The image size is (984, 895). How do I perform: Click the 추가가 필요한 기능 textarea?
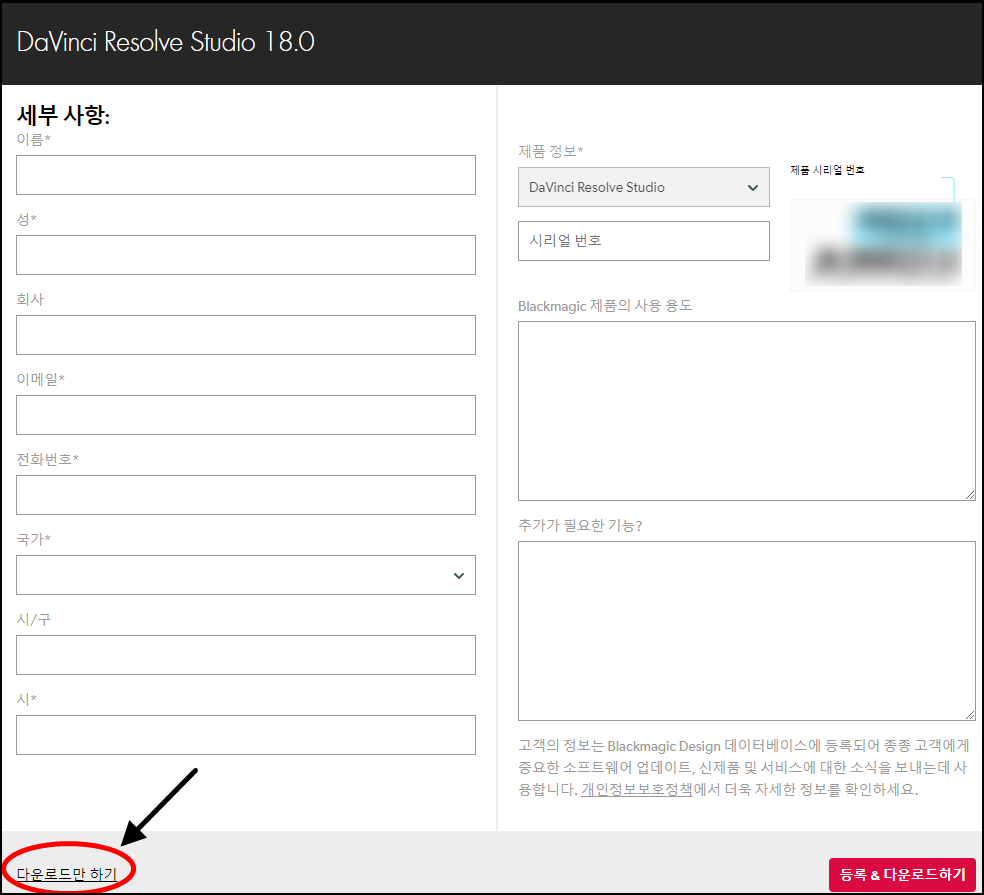[746, 631]
